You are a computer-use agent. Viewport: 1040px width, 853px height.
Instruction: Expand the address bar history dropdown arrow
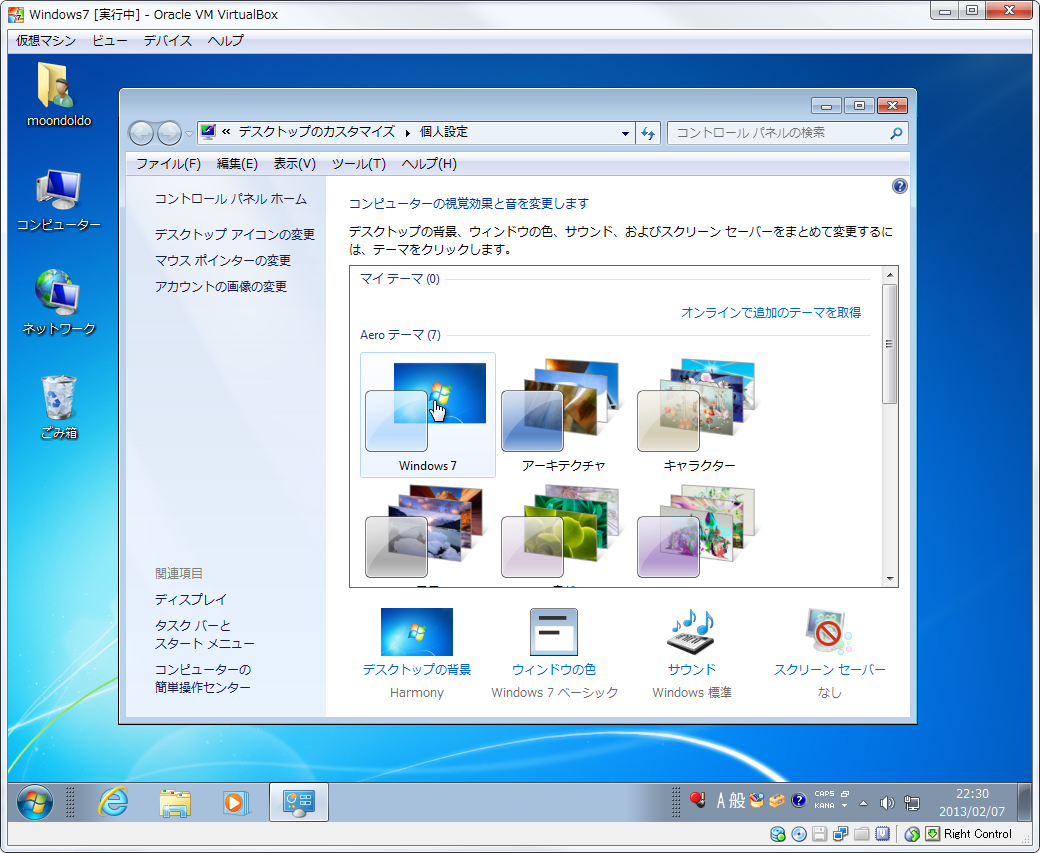625,133
